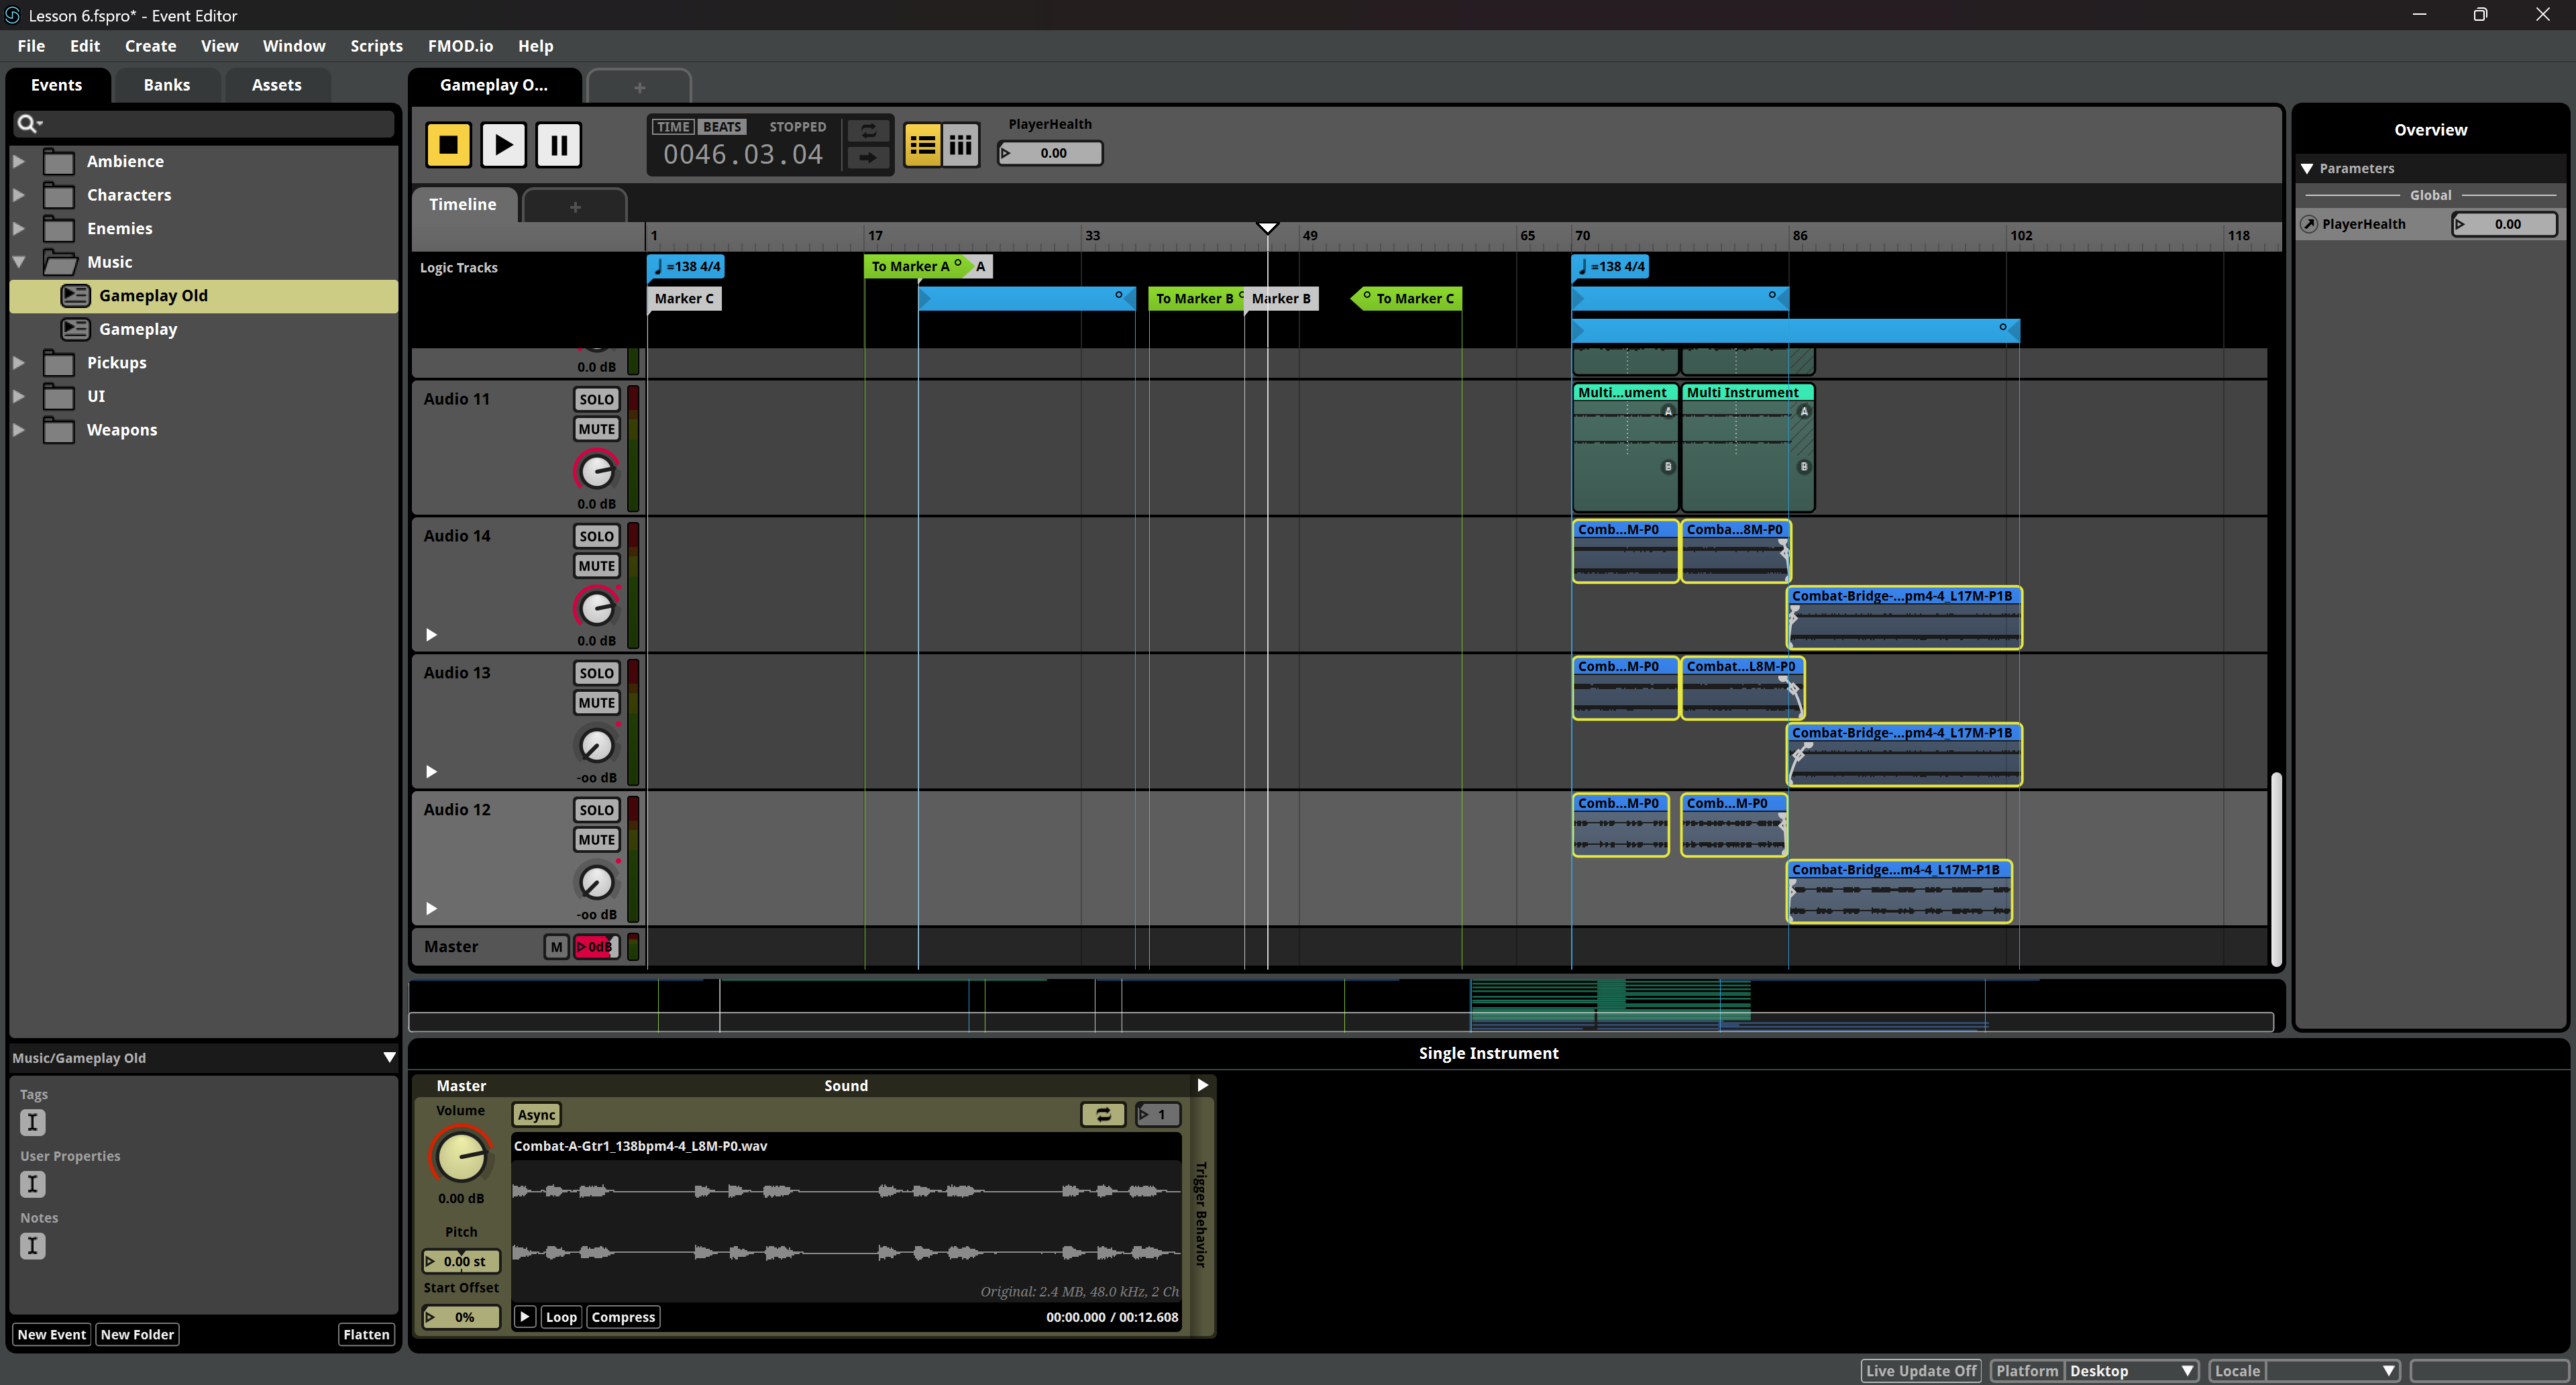2576x1385 pixels.
Task: Collapse the Music folder
Action: [18, 262]
